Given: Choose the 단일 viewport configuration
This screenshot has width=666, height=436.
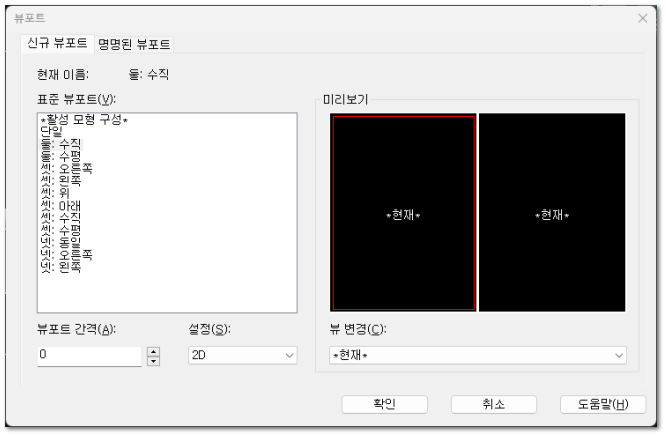Looking at the screenshot, I should [51, 132].
